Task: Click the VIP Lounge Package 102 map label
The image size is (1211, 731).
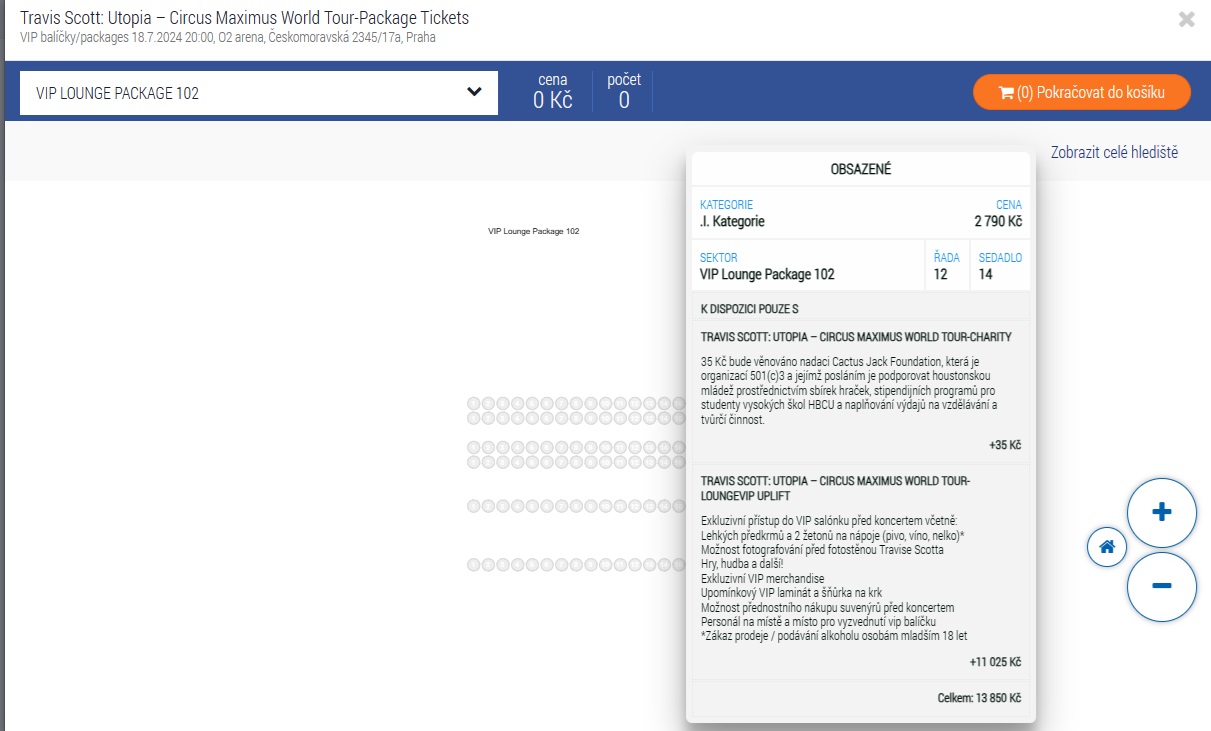Action: pyautogui.click(x=533, y=231)
